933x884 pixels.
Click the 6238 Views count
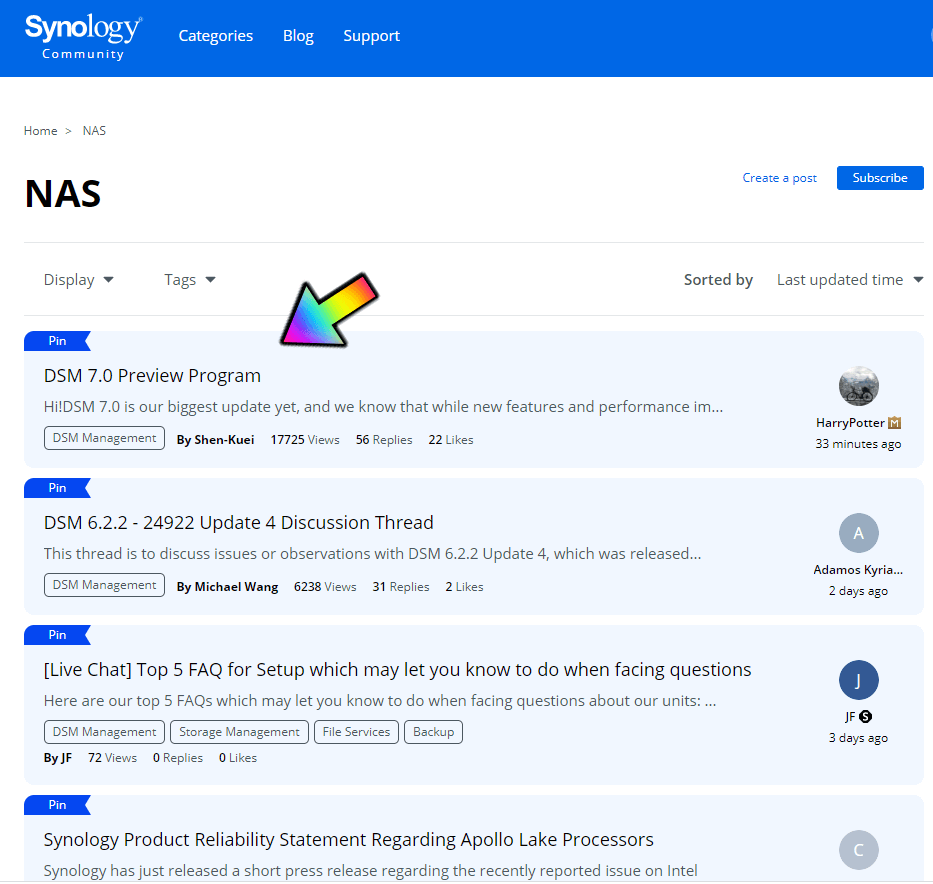tap(325, 587)
